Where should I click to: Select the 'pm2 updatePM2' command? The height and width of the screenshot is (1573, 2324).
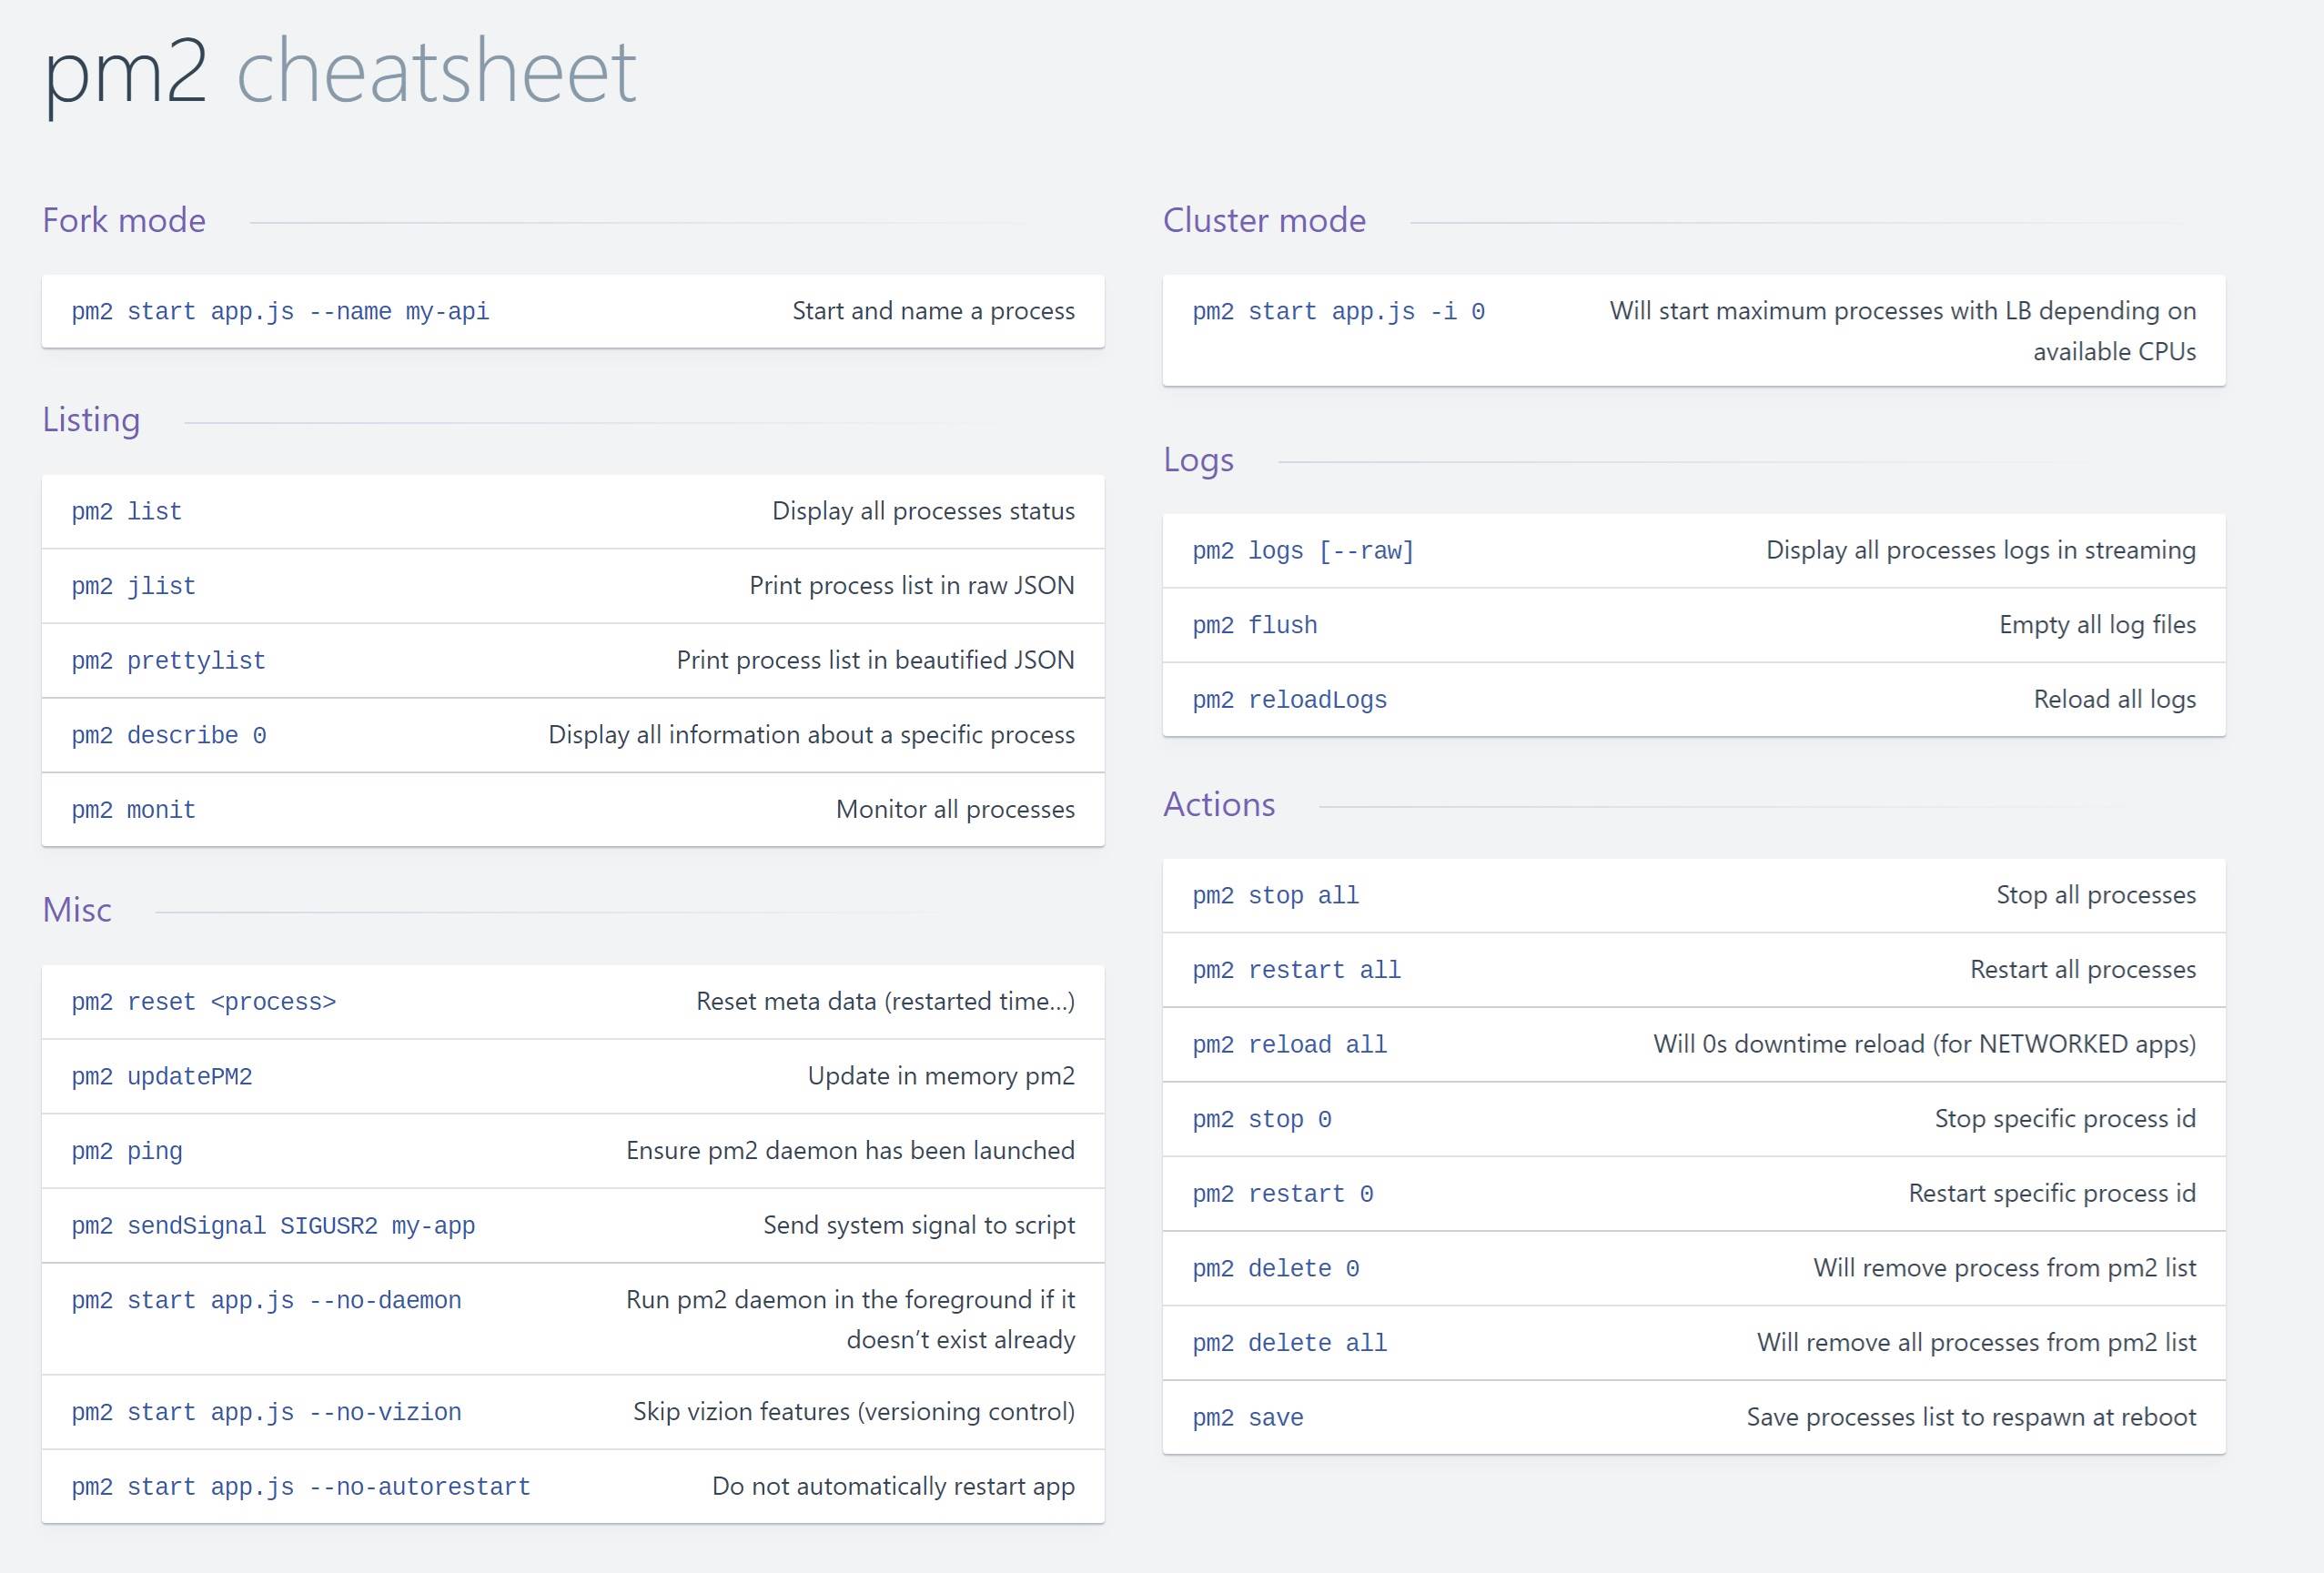[162, 1077]
